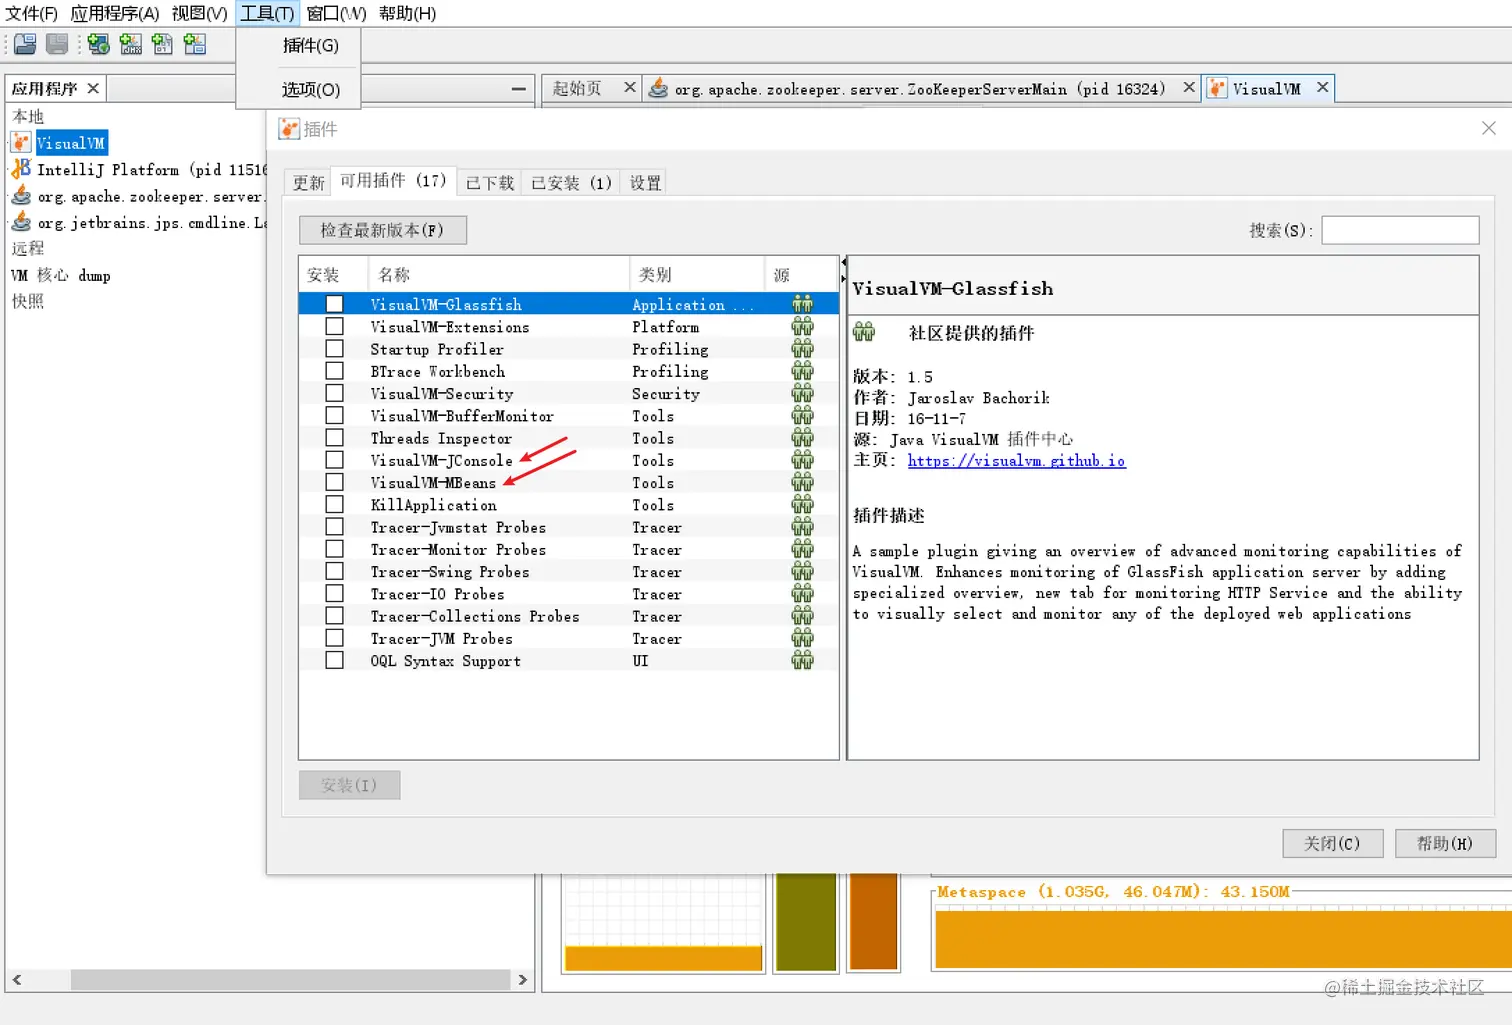Check the VisualVM-MBeans install checkbox

(x=334, y=482)
